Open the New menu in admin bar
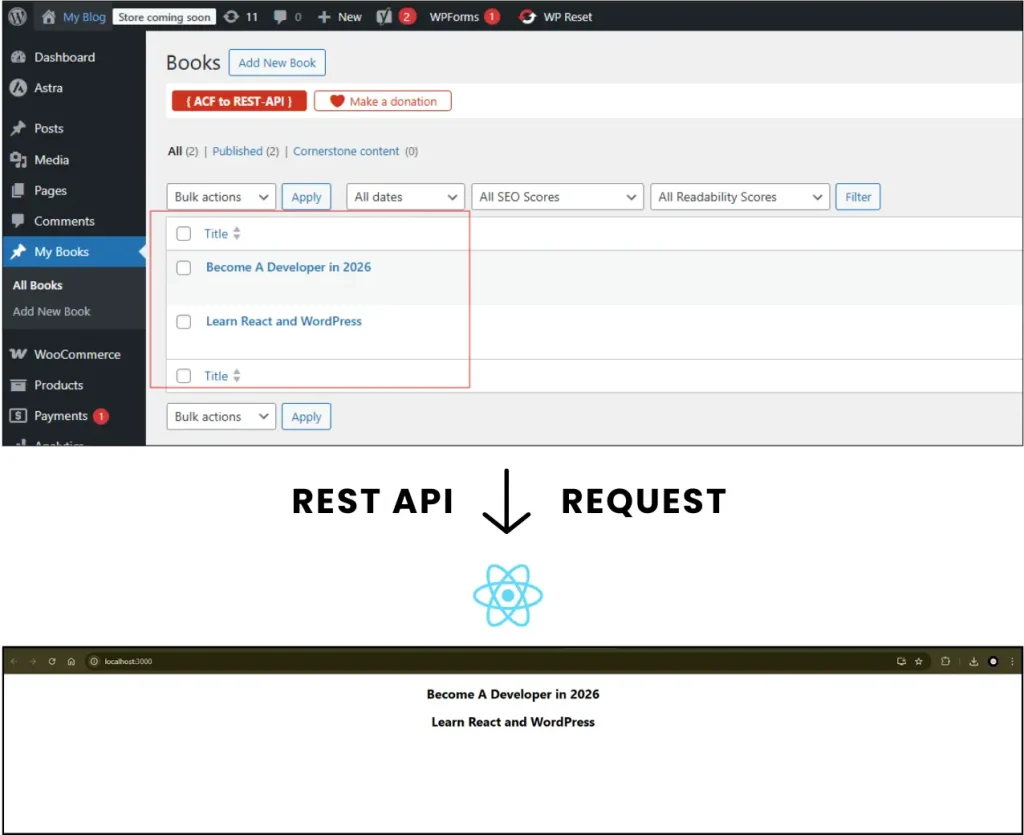1024x835 pixels. pos(339,16)
